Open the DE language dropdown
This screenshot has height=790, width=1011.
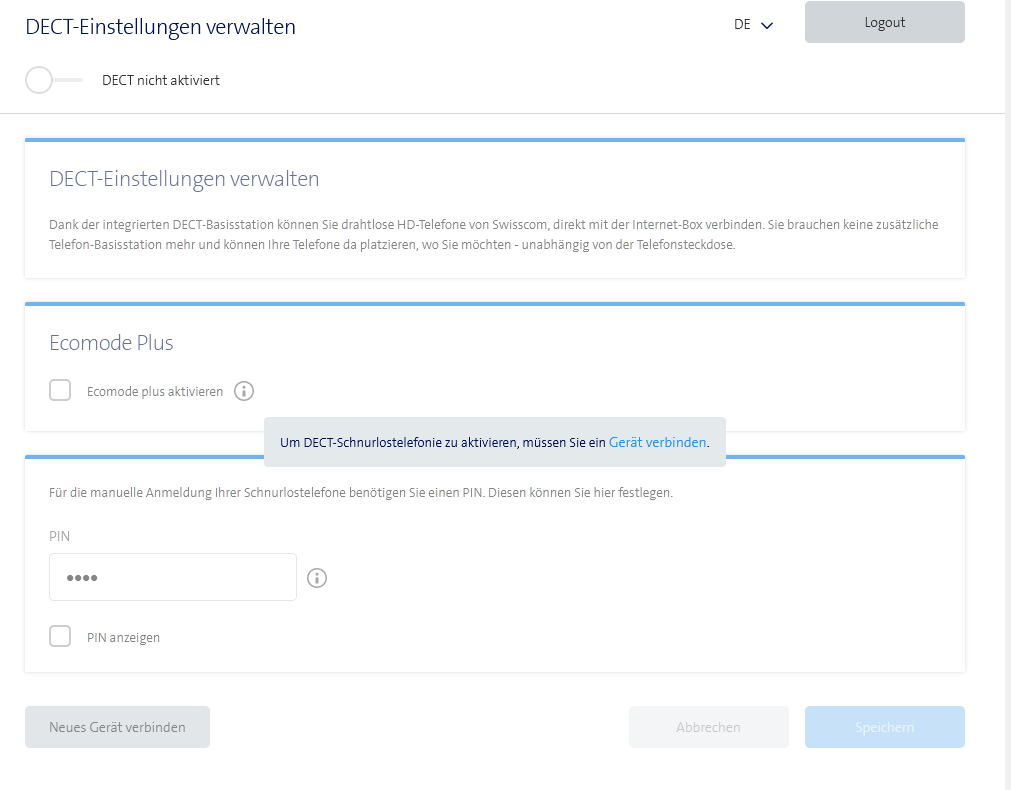(x=754, y=25)
